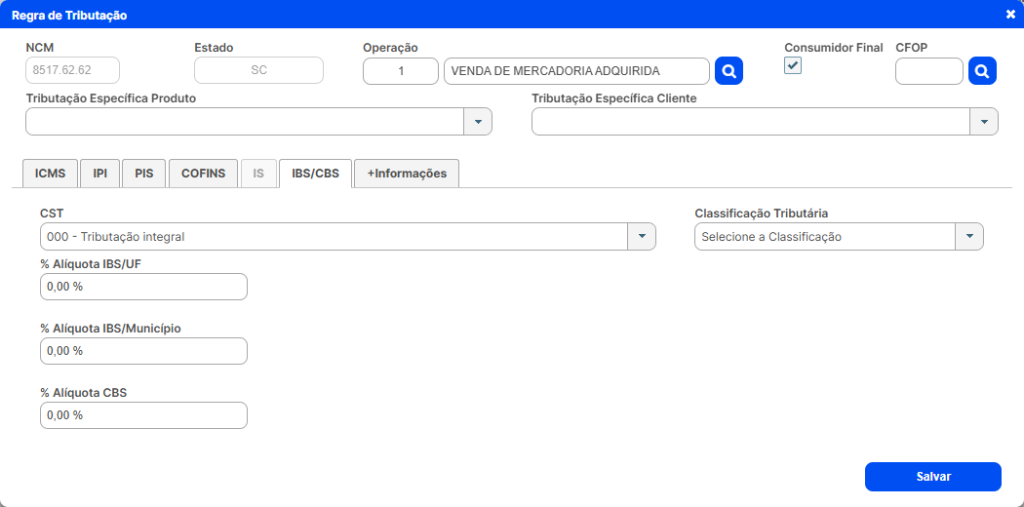Open the CST dropdown list

[641, 237]
